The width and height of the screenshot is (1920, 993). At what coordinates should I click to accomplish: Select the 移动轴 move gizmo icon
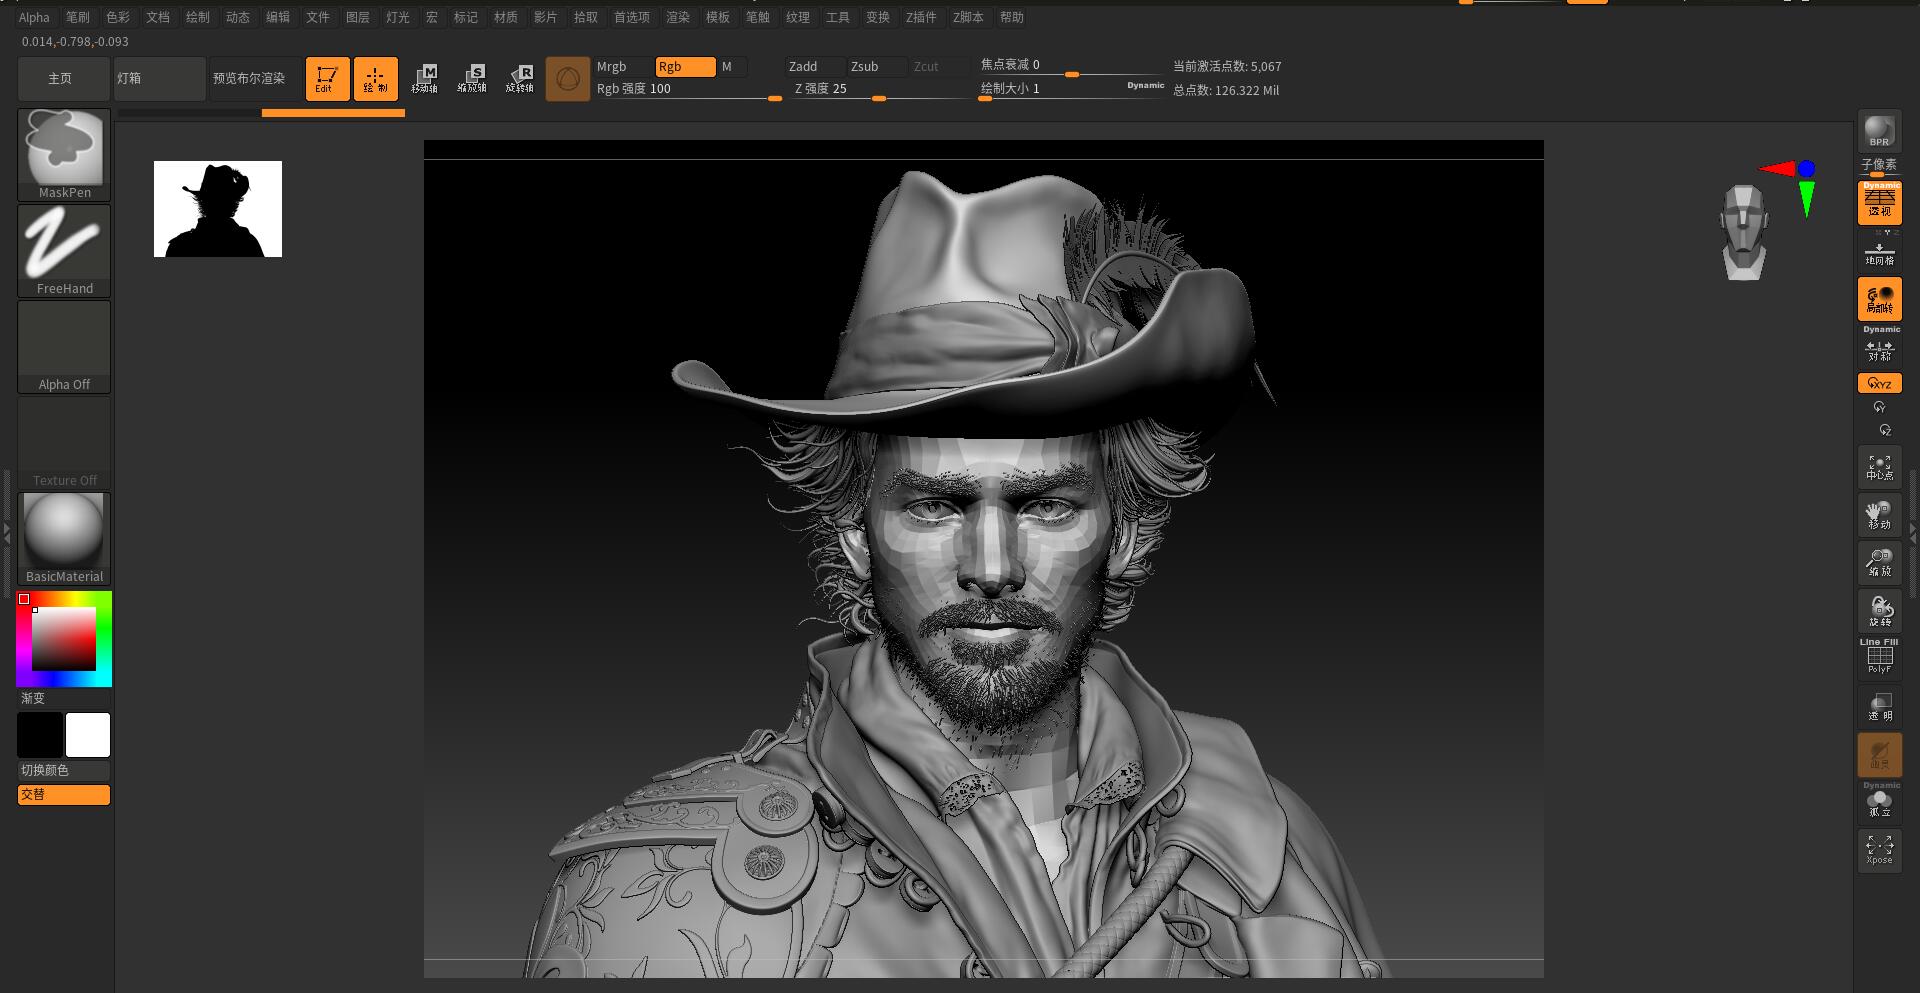pos(424,78)
